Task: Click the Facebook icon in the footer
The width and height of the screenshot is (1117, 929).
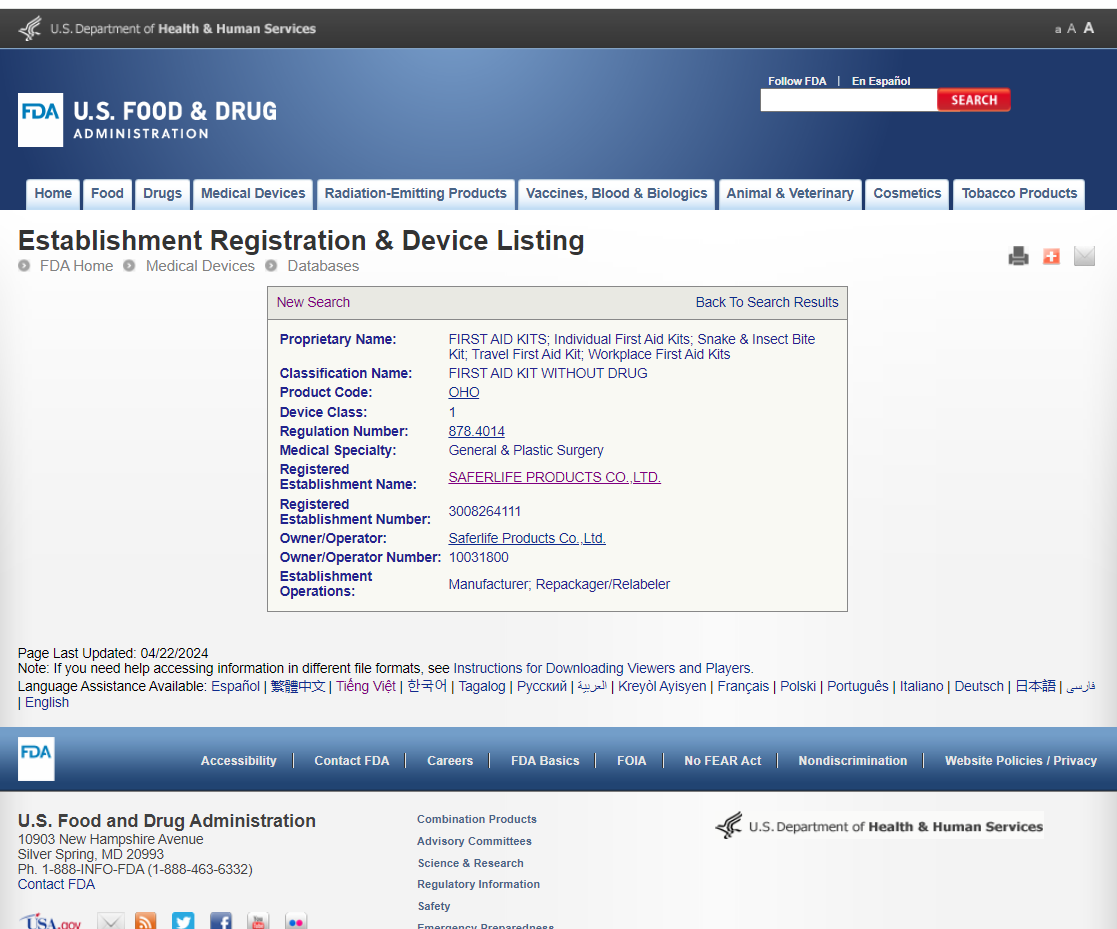Action: click(220, 921)
